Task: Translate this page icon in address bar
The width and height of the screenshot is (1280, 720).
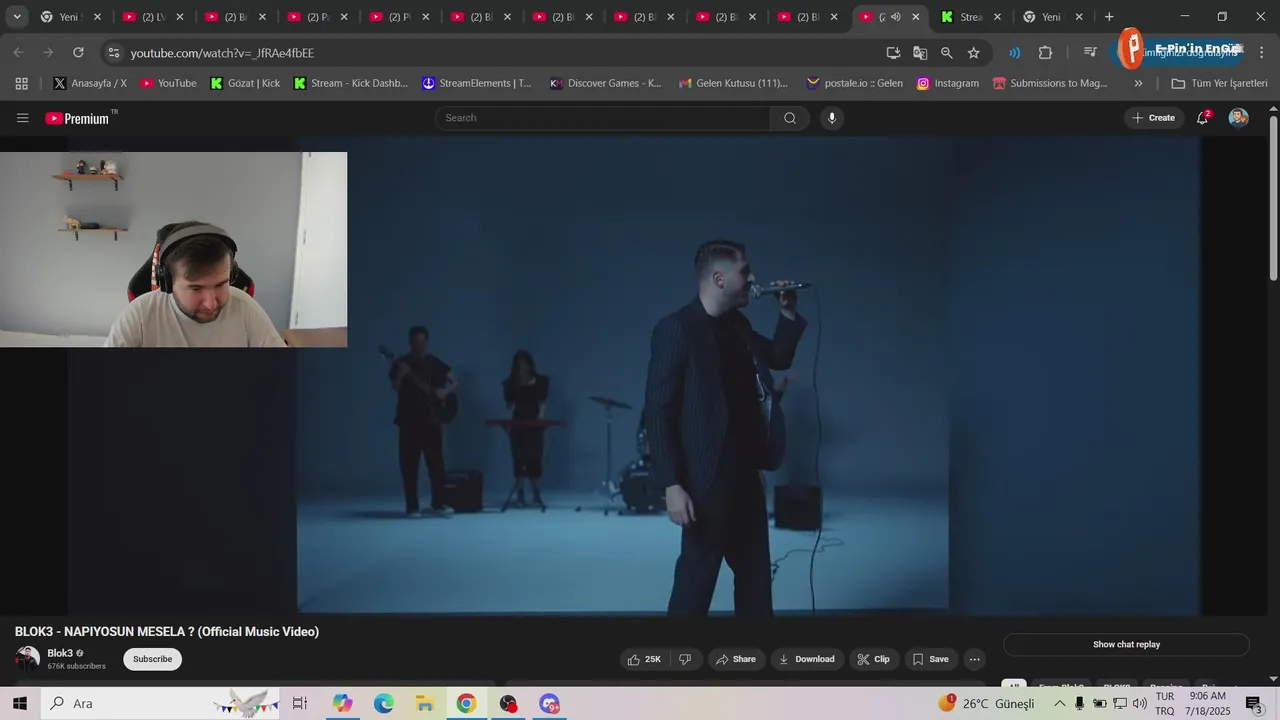Action: (920, 52)
